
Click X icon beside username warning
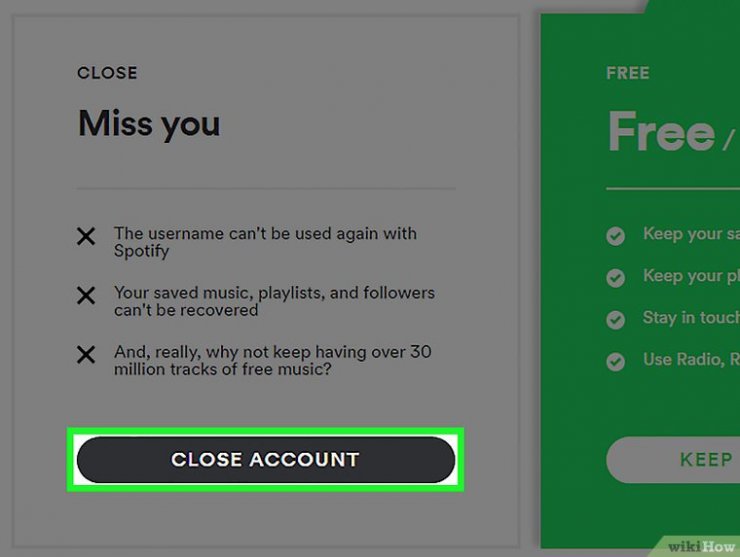click(x=86, y=236)
